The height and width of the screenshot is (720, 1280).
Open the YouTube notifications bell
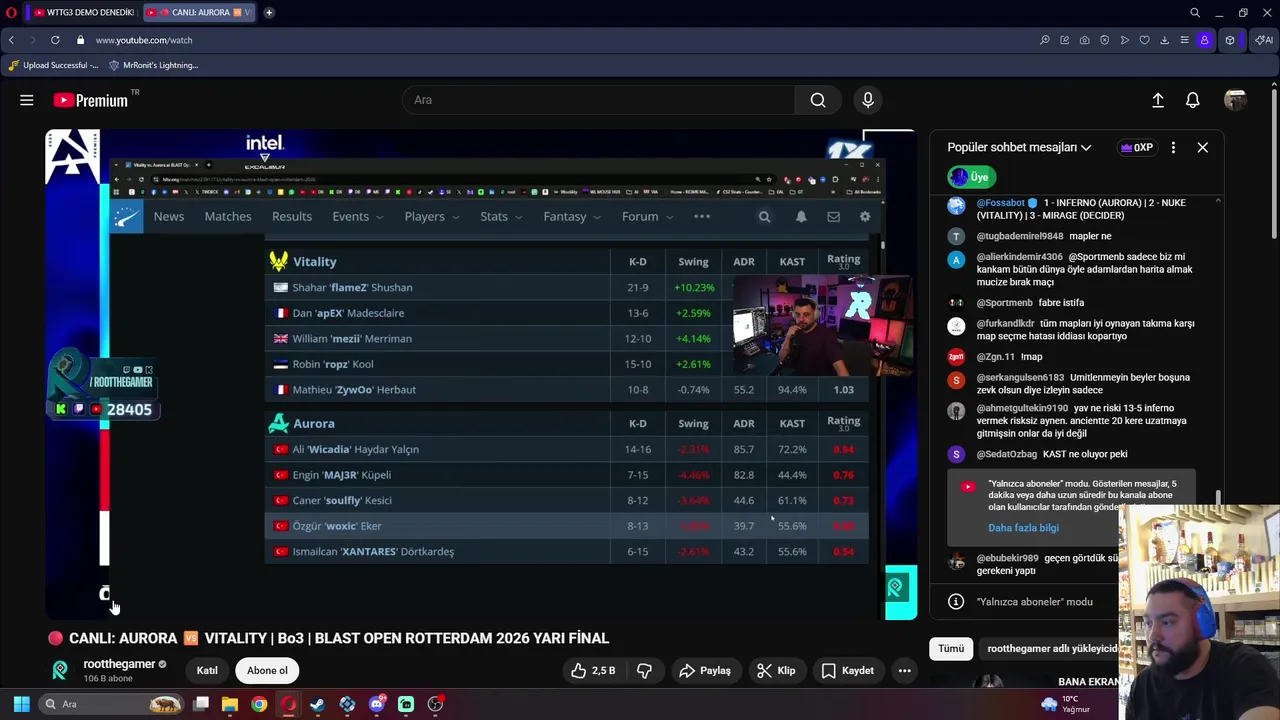coord(1193,100)
